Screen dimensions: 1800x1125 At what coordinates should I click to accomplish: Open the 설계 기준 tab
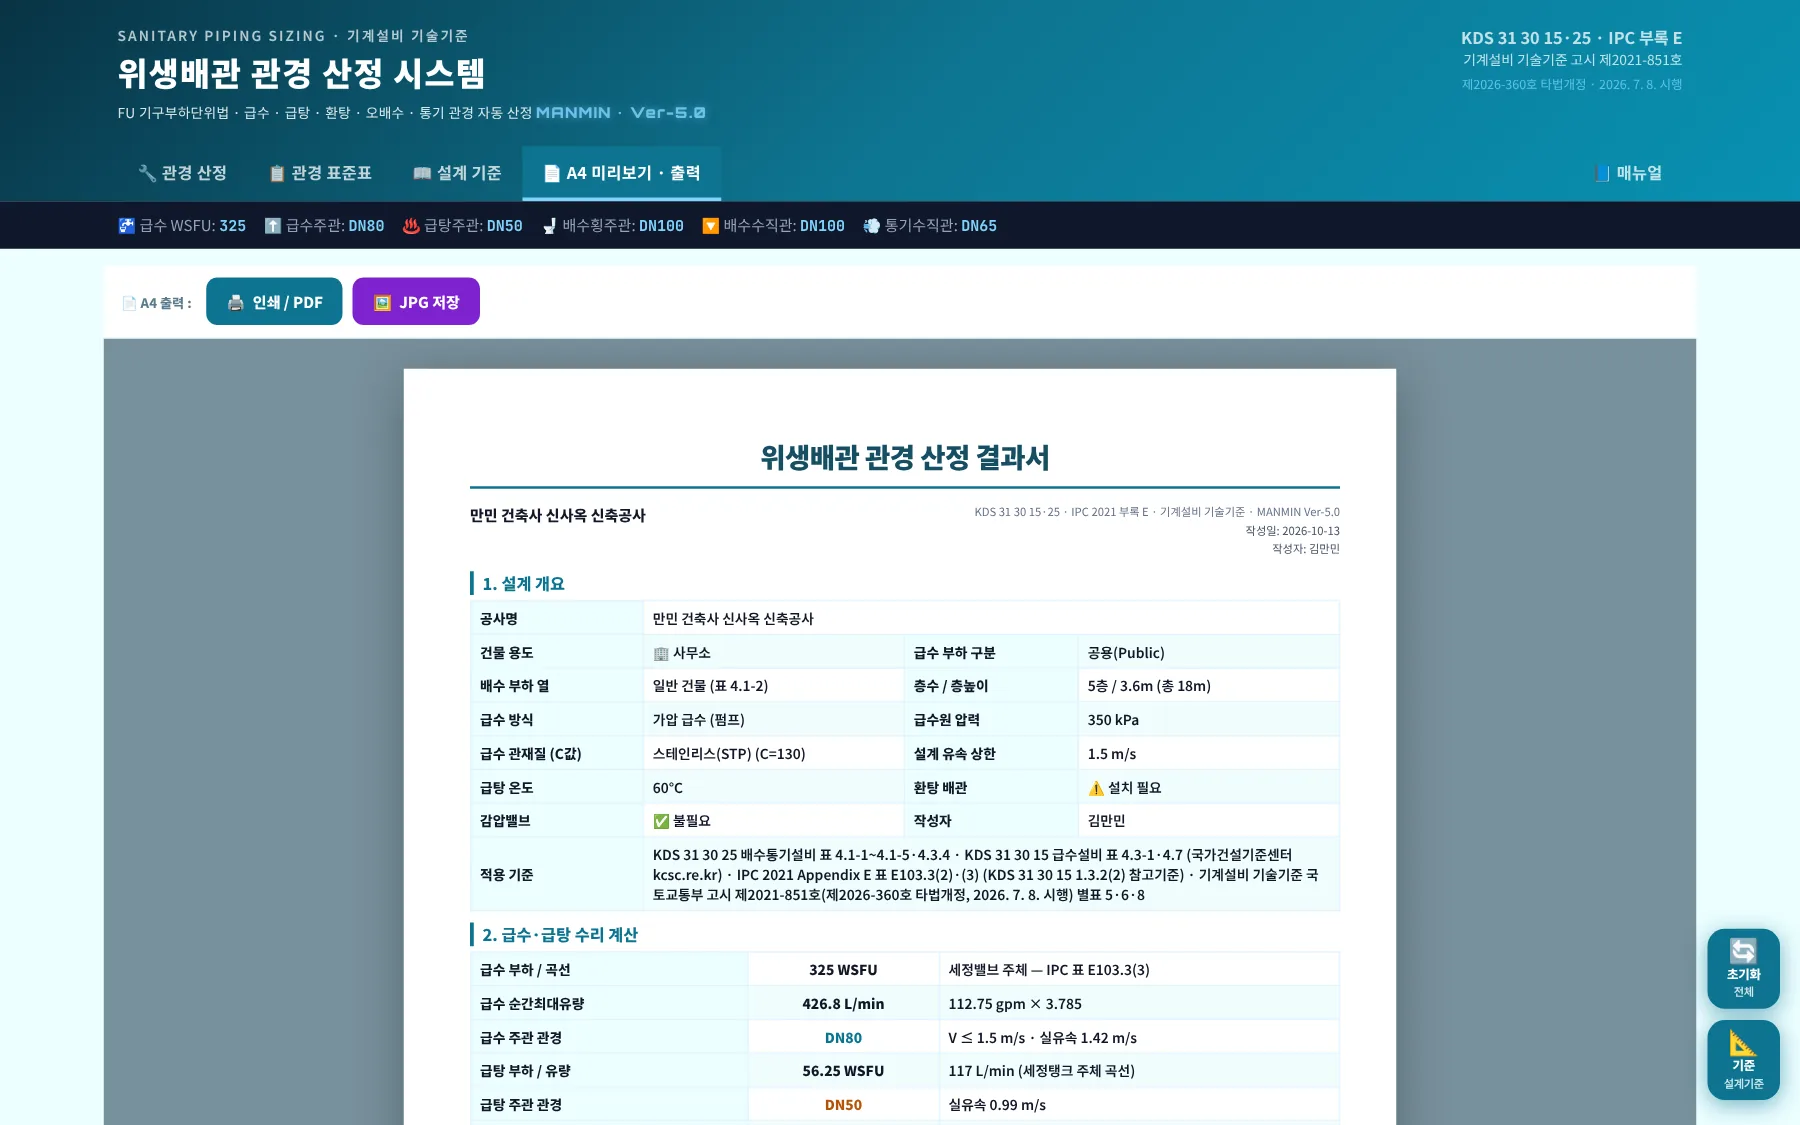click(457, 173)
